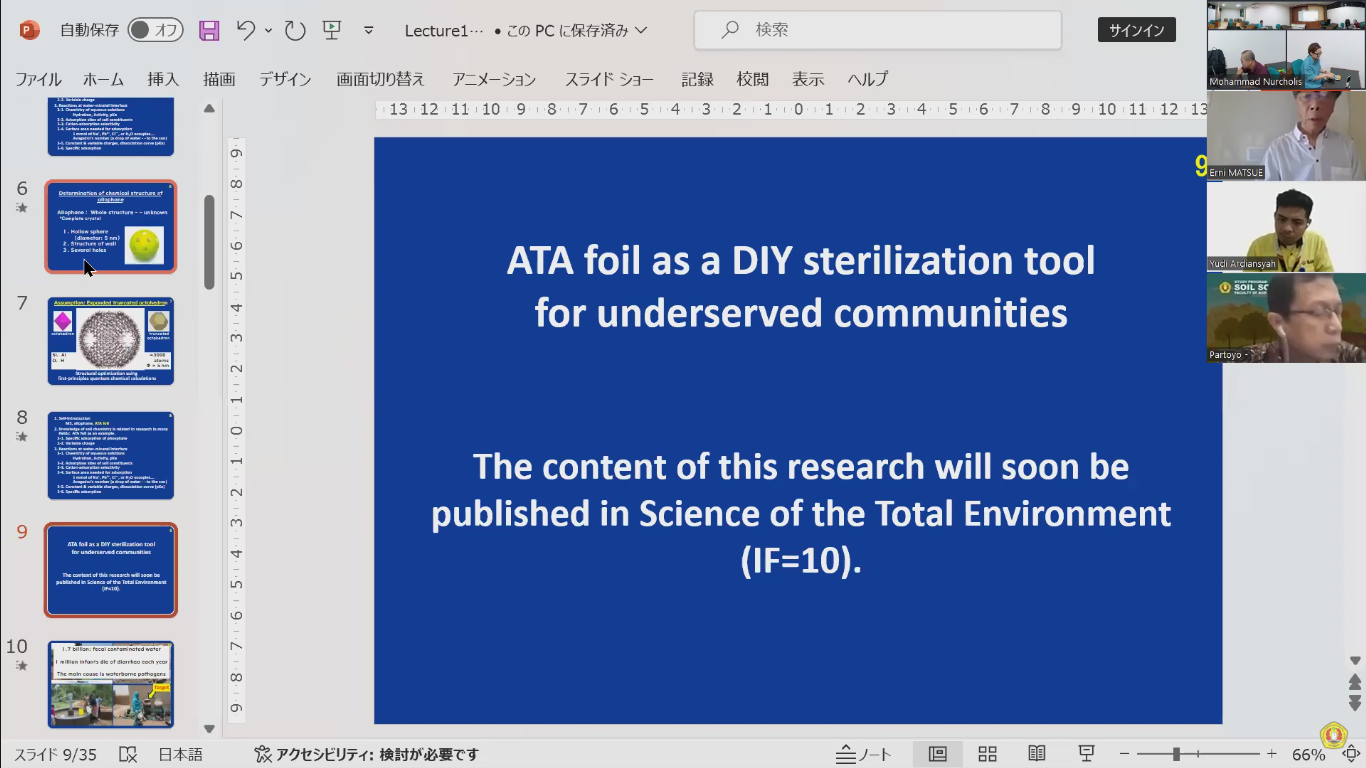Switch to Normal view icon

coord(938,754)
